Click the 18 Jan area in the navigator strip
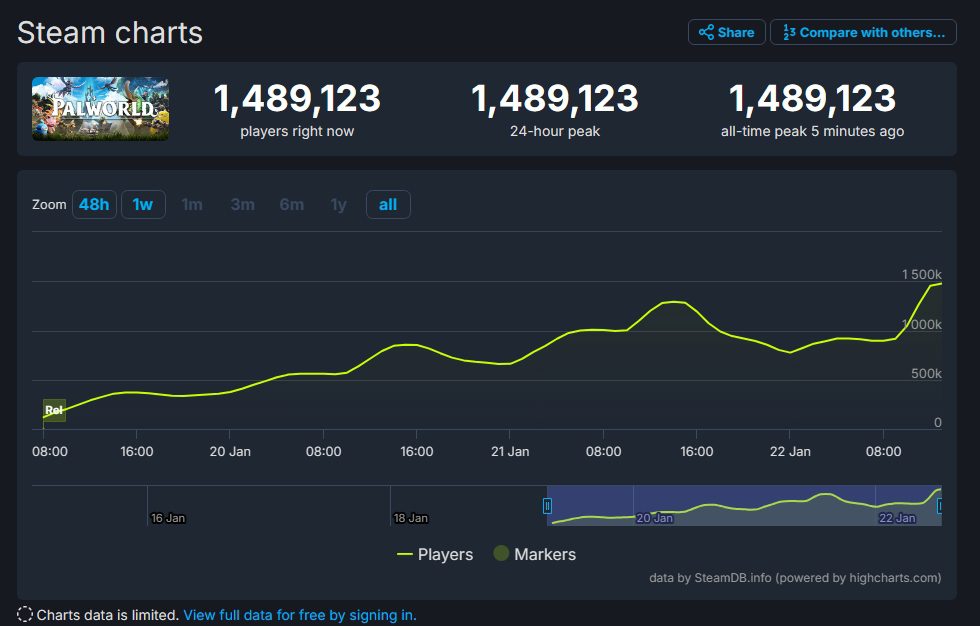Image resolution: width=980 pixels, height=626 pixels. [x=410, y=518]
